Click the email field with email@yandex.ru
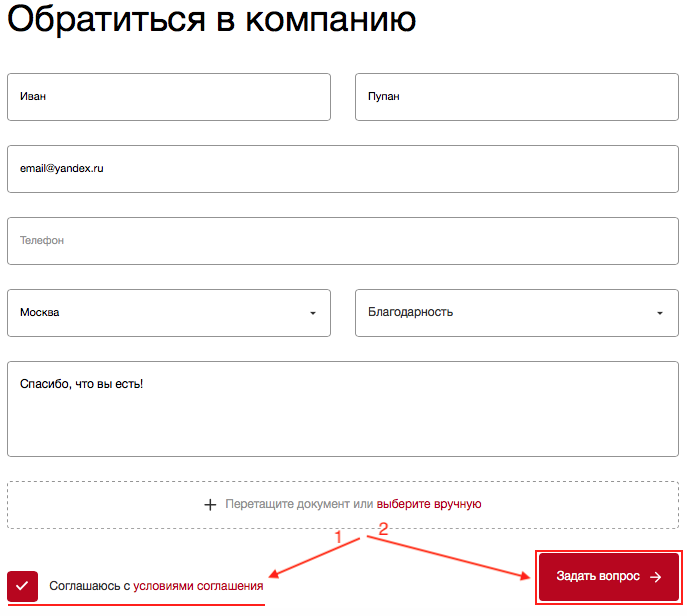The width and height of the screenshot is (687, 616). point(343,169)
